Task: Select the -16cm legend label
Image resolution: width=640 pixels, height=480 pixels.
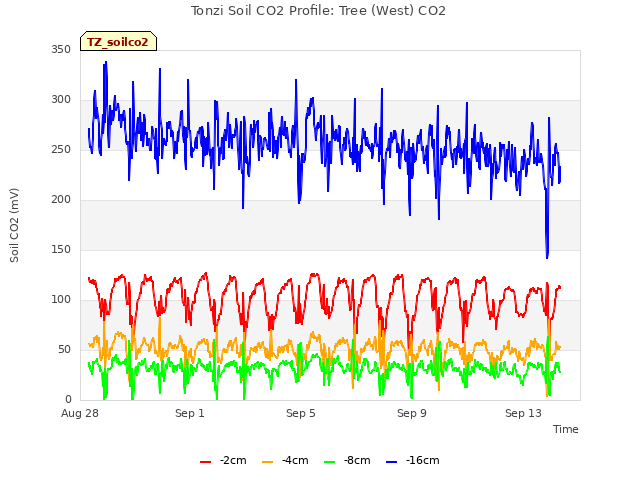Action: pos(422,460)
